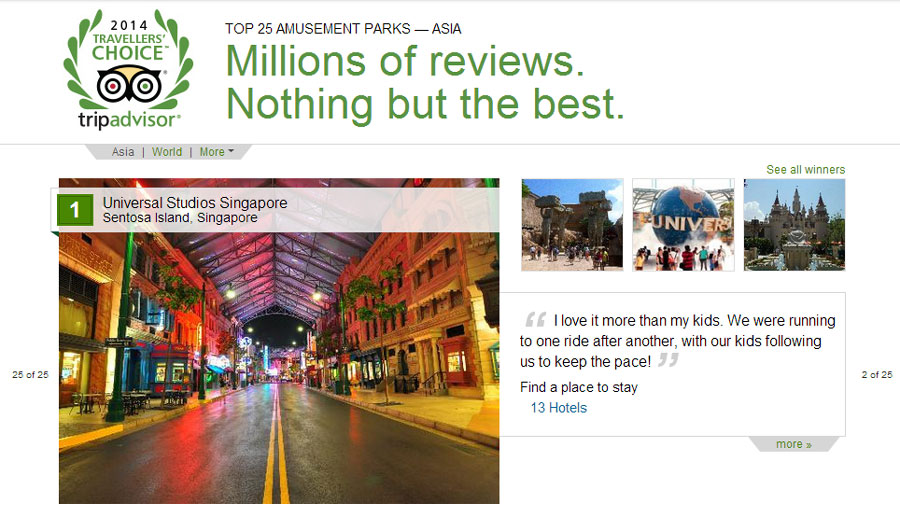Screen dimensions: 900x517
Task: Expand the More dropdown menu
Action: coord(216,152)
